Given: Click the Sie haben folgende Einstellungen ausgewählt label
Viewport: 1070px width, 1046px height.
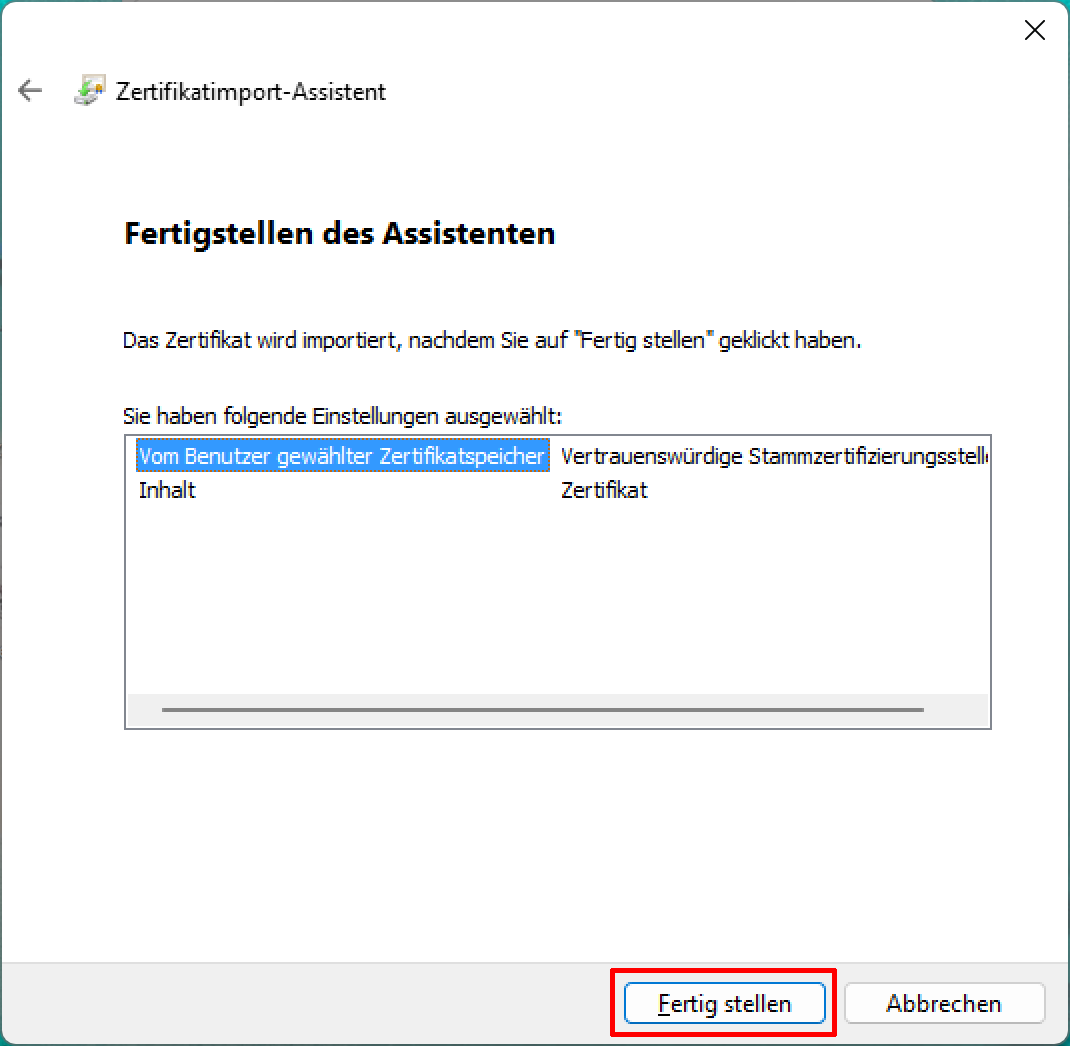Looking at the screenshot, I should point(342,416).
